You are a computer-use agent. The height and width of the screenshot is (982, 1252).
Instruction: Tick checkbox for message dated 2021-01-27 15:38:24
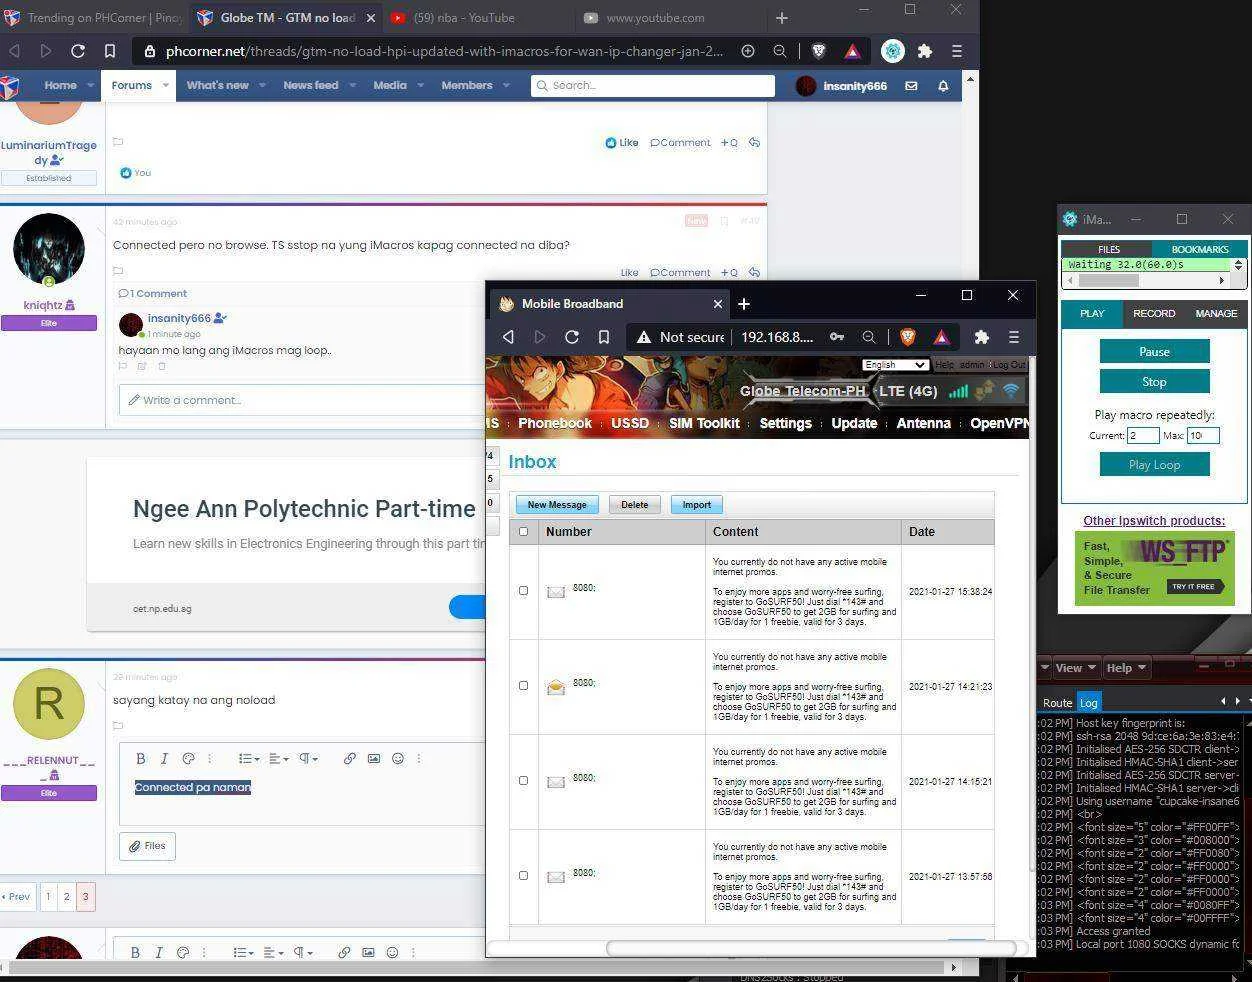[x=523, y=591]
